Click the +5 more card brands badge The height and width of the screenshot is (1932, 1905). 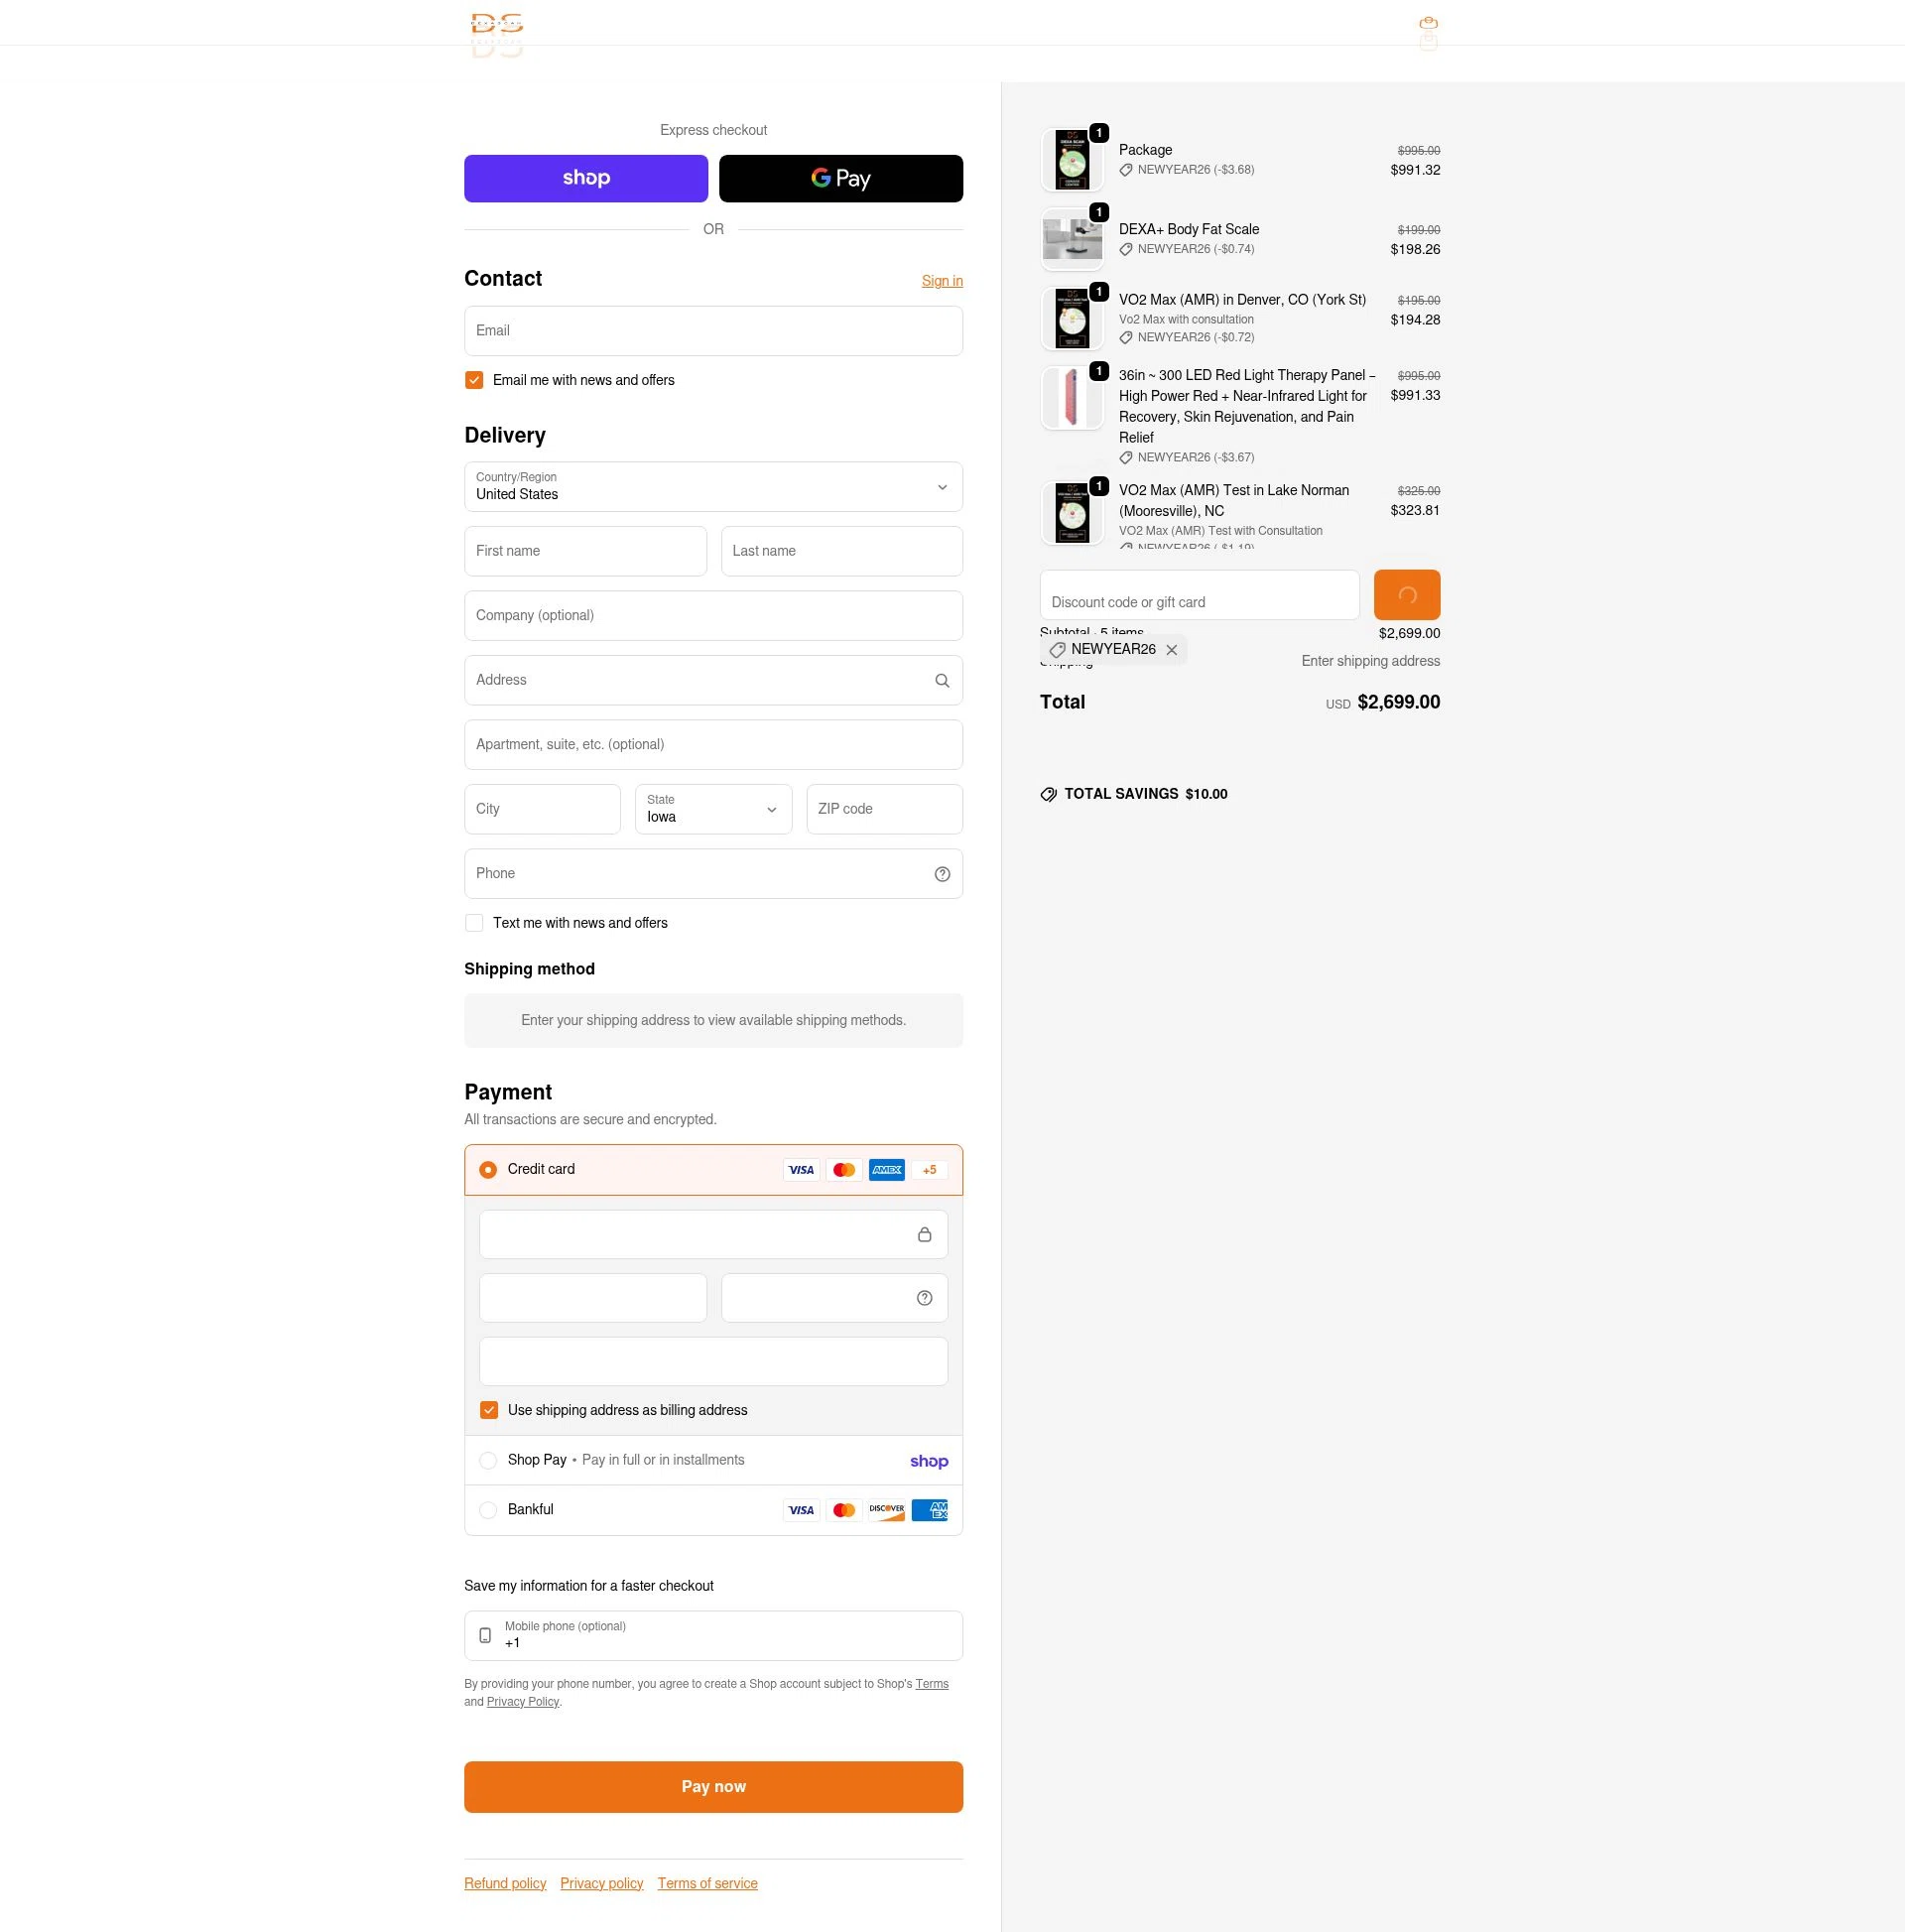[930, 1170]
